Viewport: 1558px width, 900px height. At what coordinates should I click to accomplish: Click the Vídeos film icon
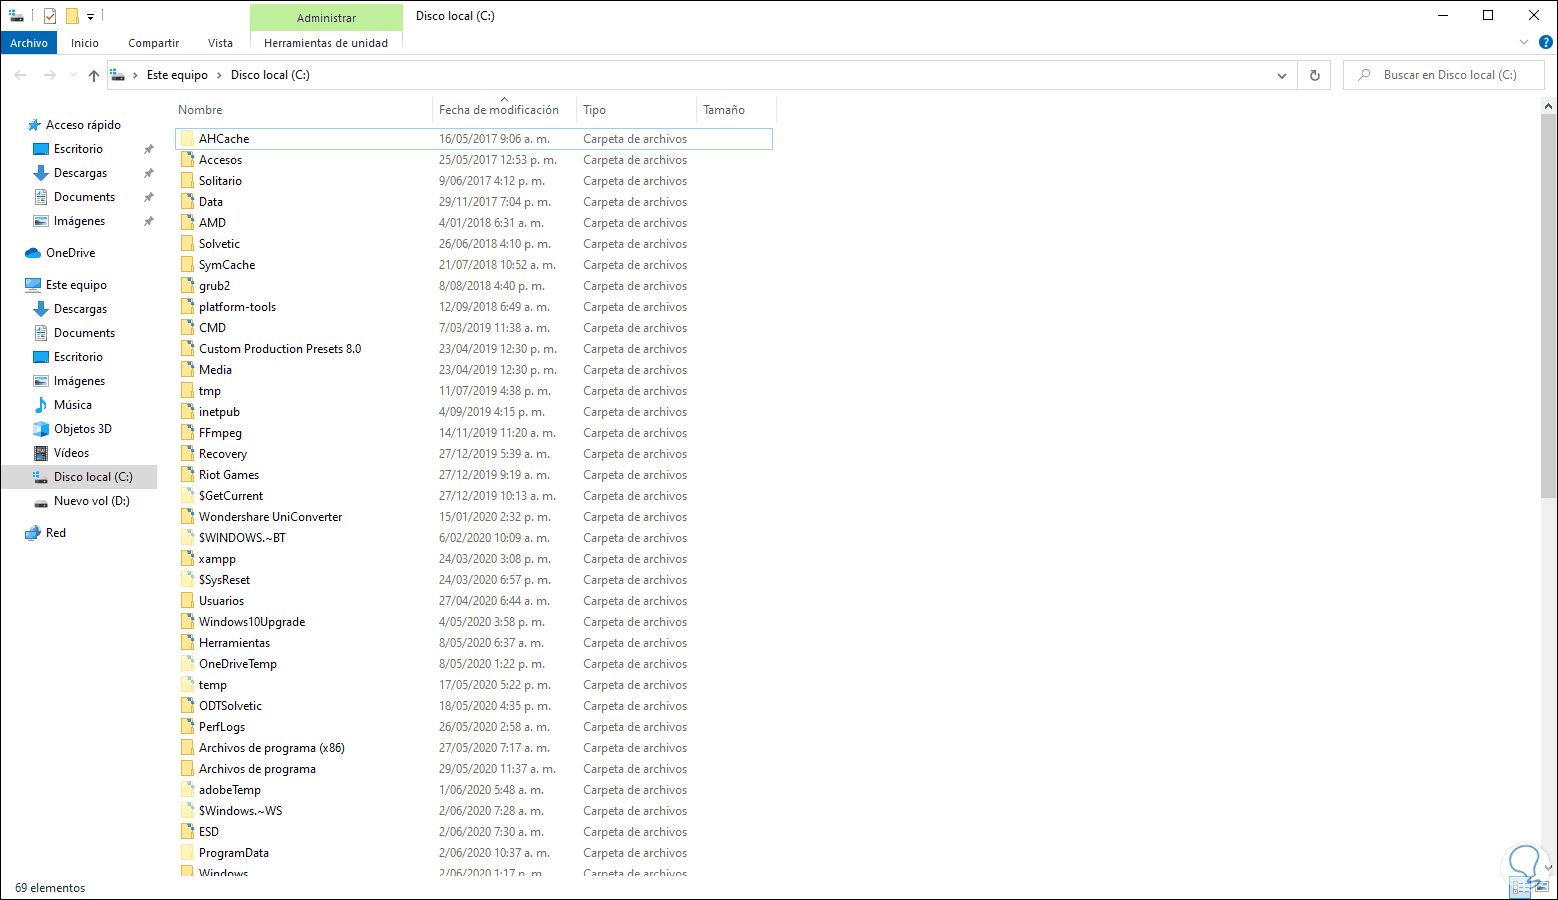click(41, 453)
